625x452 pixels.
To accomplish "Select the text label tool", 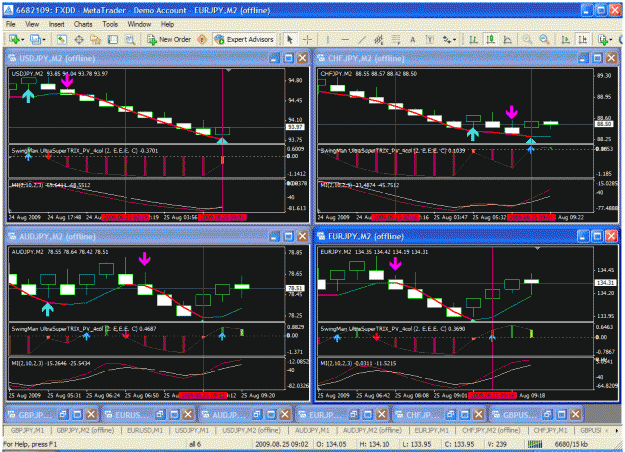I will [430, 39].
